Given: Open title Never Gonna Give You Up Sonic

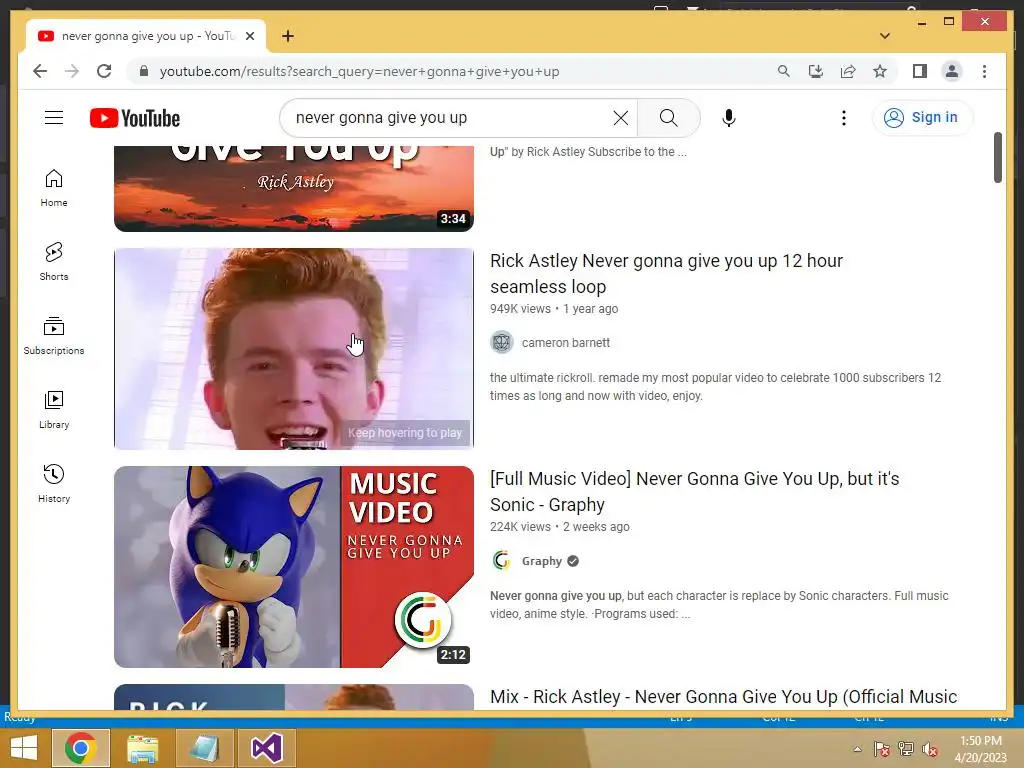Looking at the screenshot, I should [x=694, y=492].
